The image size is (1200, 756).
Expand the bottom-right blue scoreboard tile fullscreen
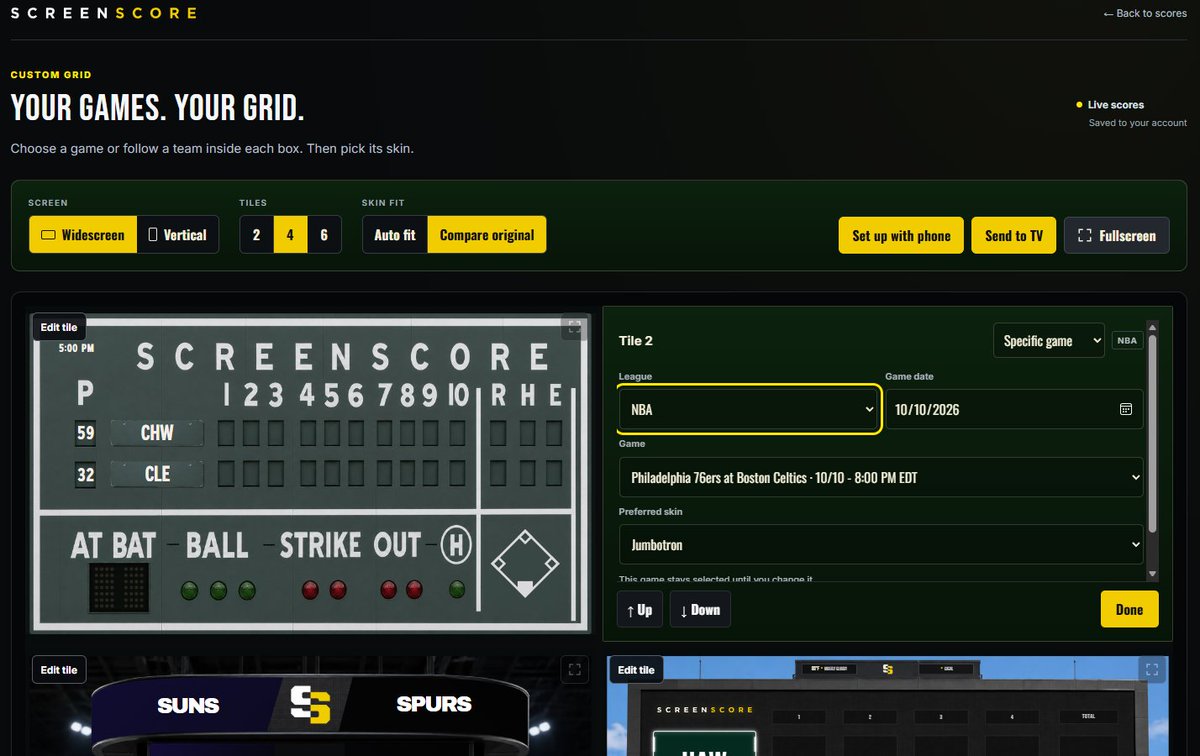pyautogui.click(x=1151, y=669)
